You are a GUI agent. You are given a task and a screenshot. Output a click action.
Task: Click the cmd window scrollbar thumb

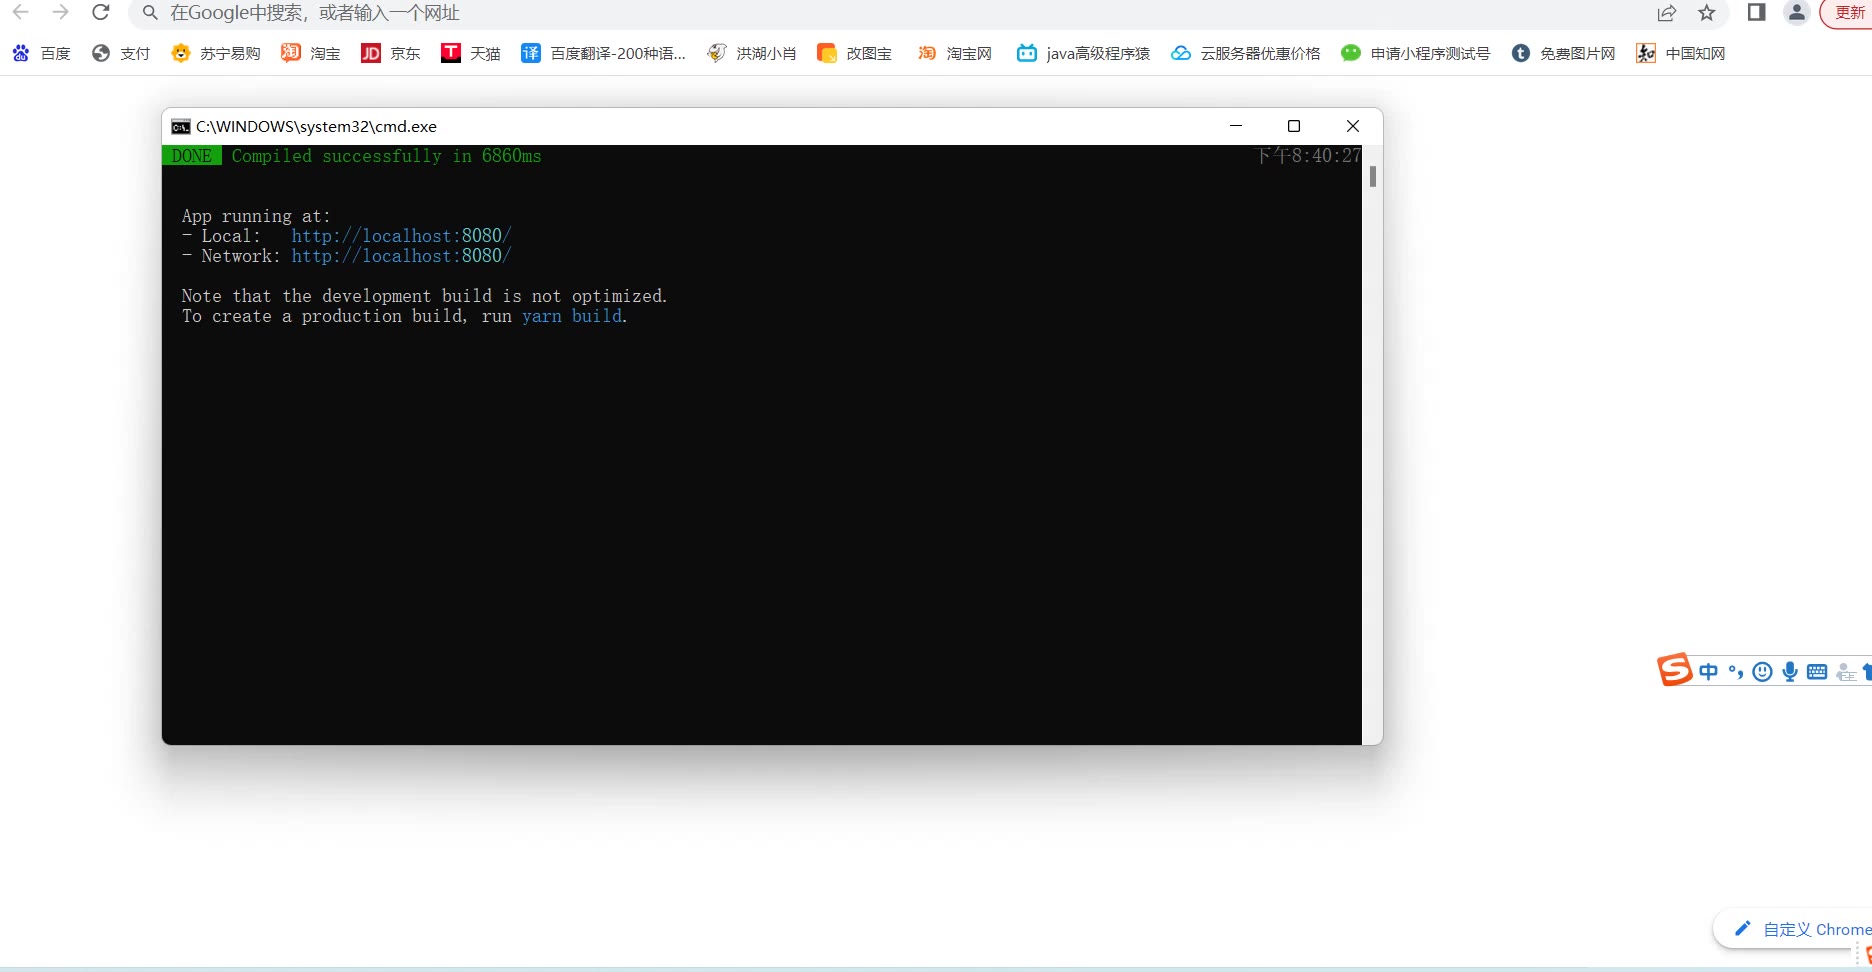[1373, 176]
